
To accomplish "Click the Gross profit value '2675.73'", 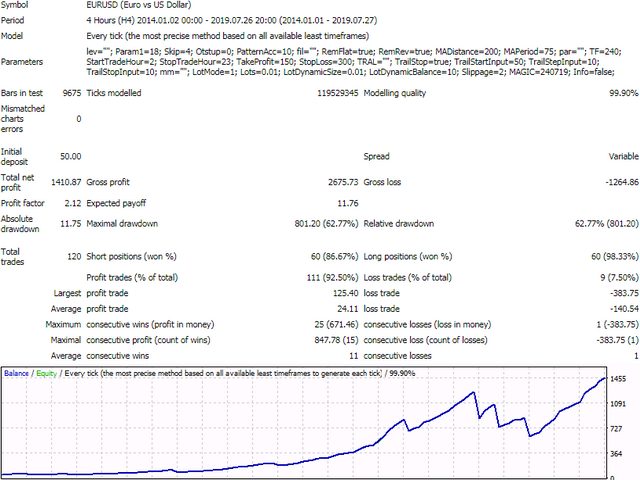I will tap(343, 182).
